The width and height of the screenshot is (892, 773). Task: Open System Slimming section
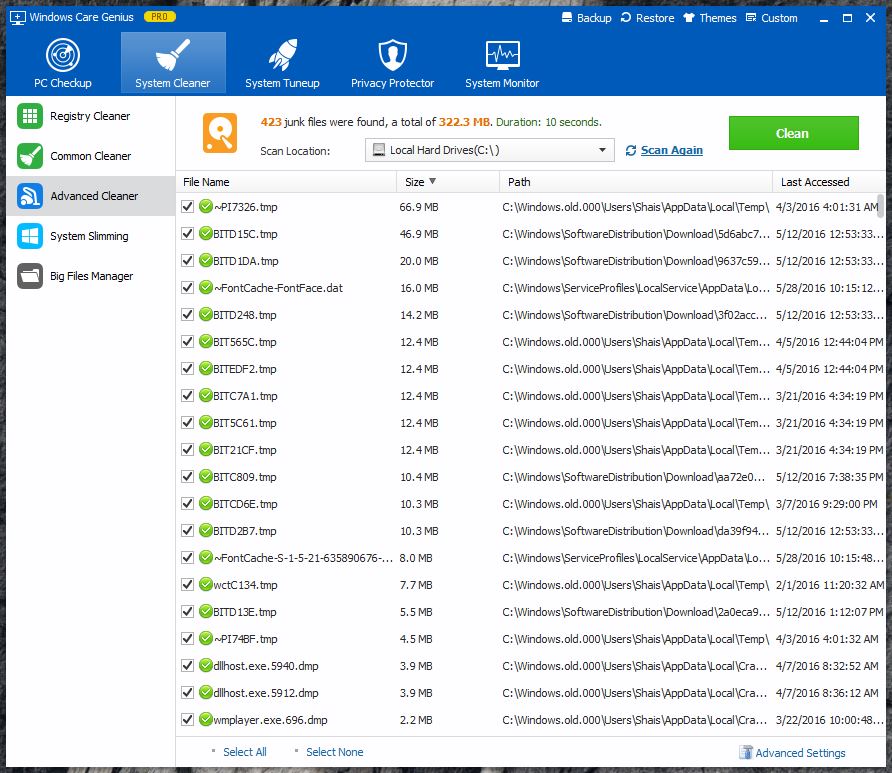(x=90, y=236)
